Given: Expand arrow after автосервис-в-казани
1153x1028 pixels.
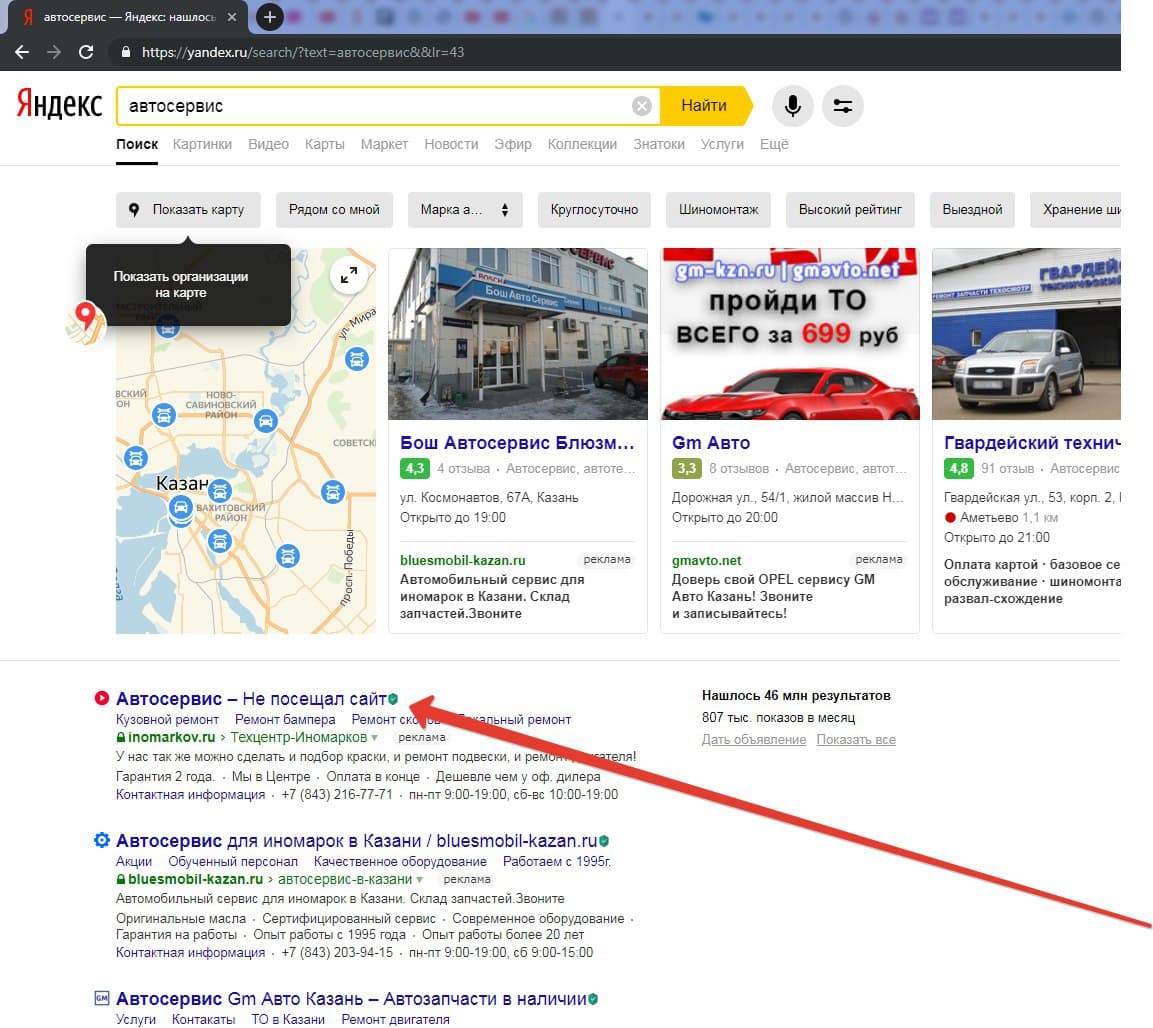Looking at the screenshot, I should 420,879.
